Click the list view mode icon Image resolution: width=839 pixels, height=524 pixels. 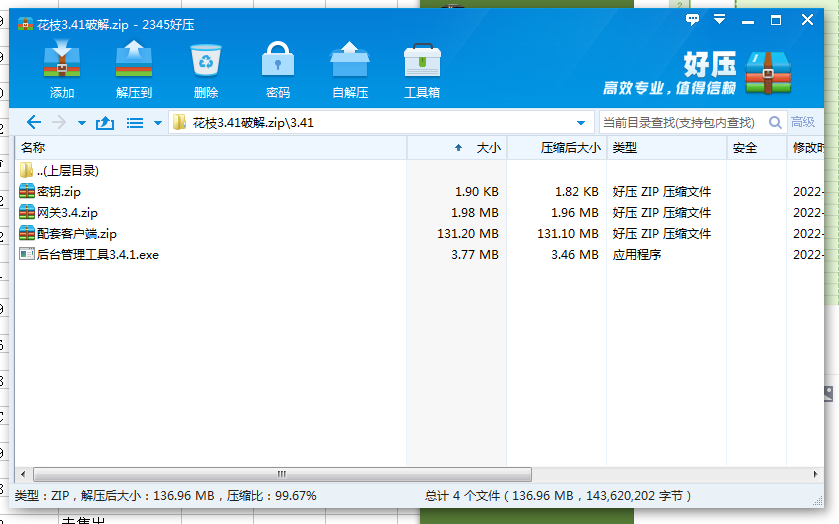(135, 123)
